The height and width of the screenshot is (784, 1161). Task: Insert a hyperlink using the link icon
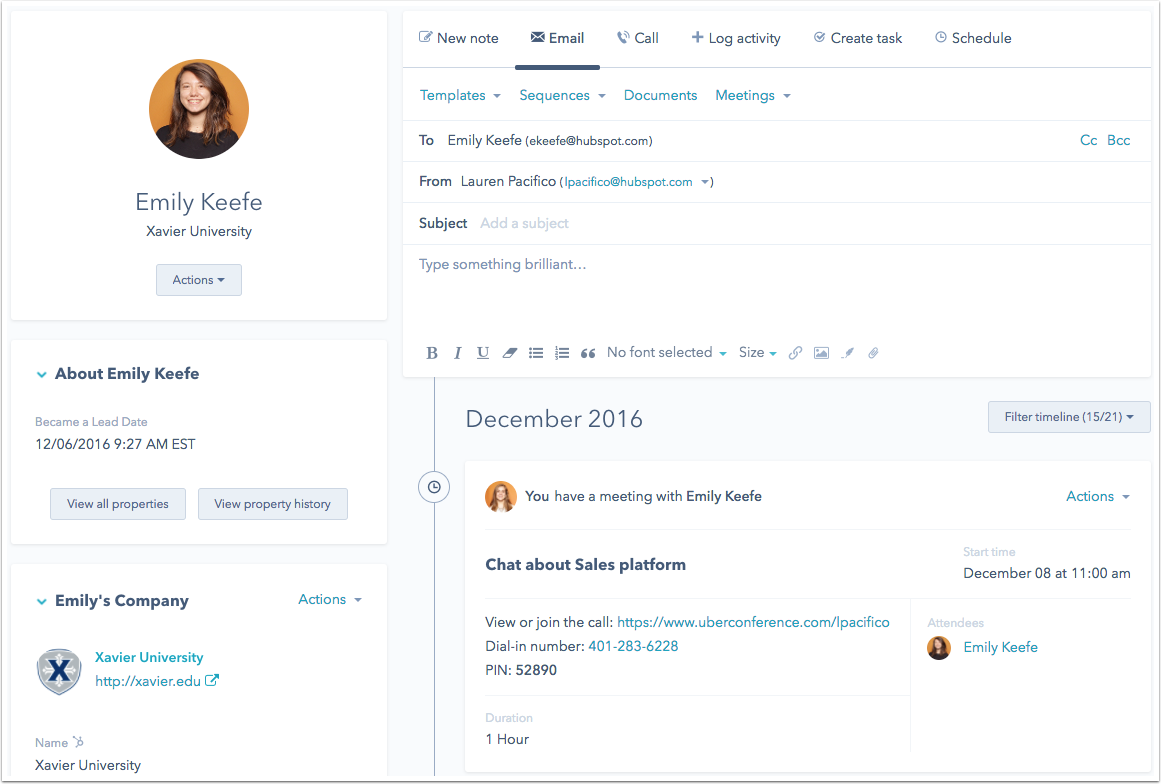tap(795, 352)
